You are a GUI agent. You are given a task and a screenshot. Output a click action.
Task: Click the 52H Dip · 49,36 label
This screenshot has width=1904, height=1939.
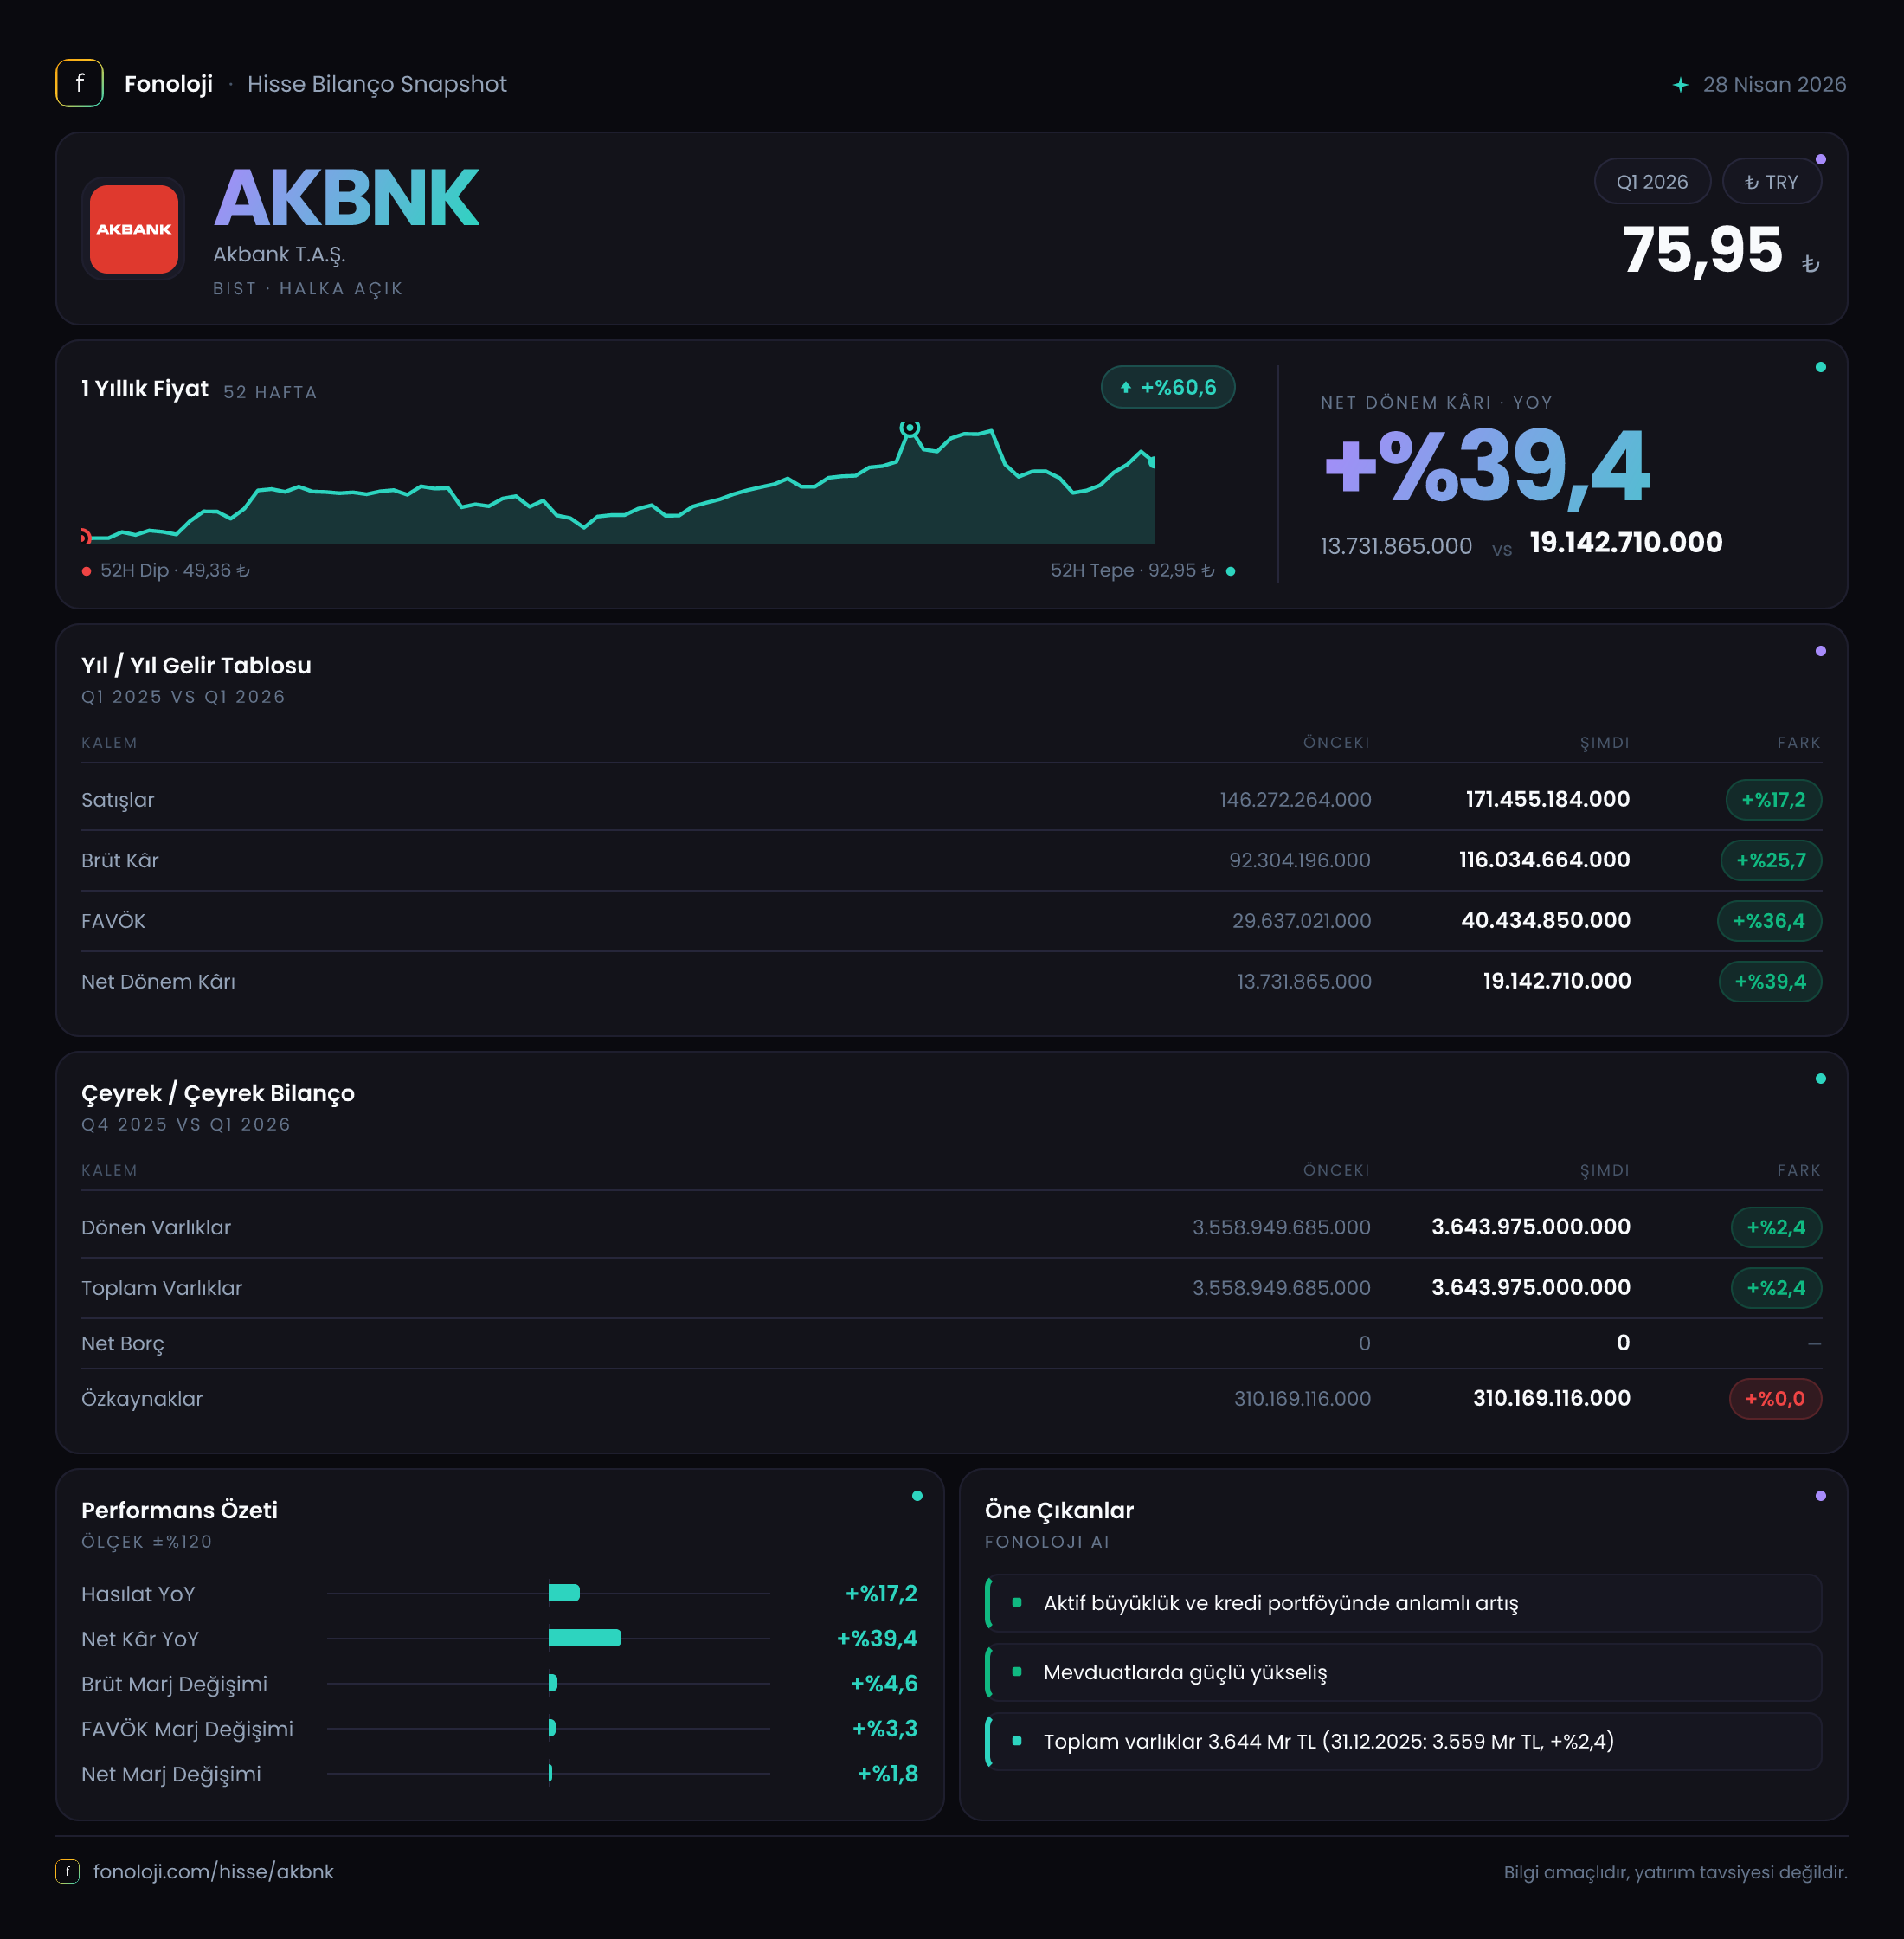click(175, 570)
